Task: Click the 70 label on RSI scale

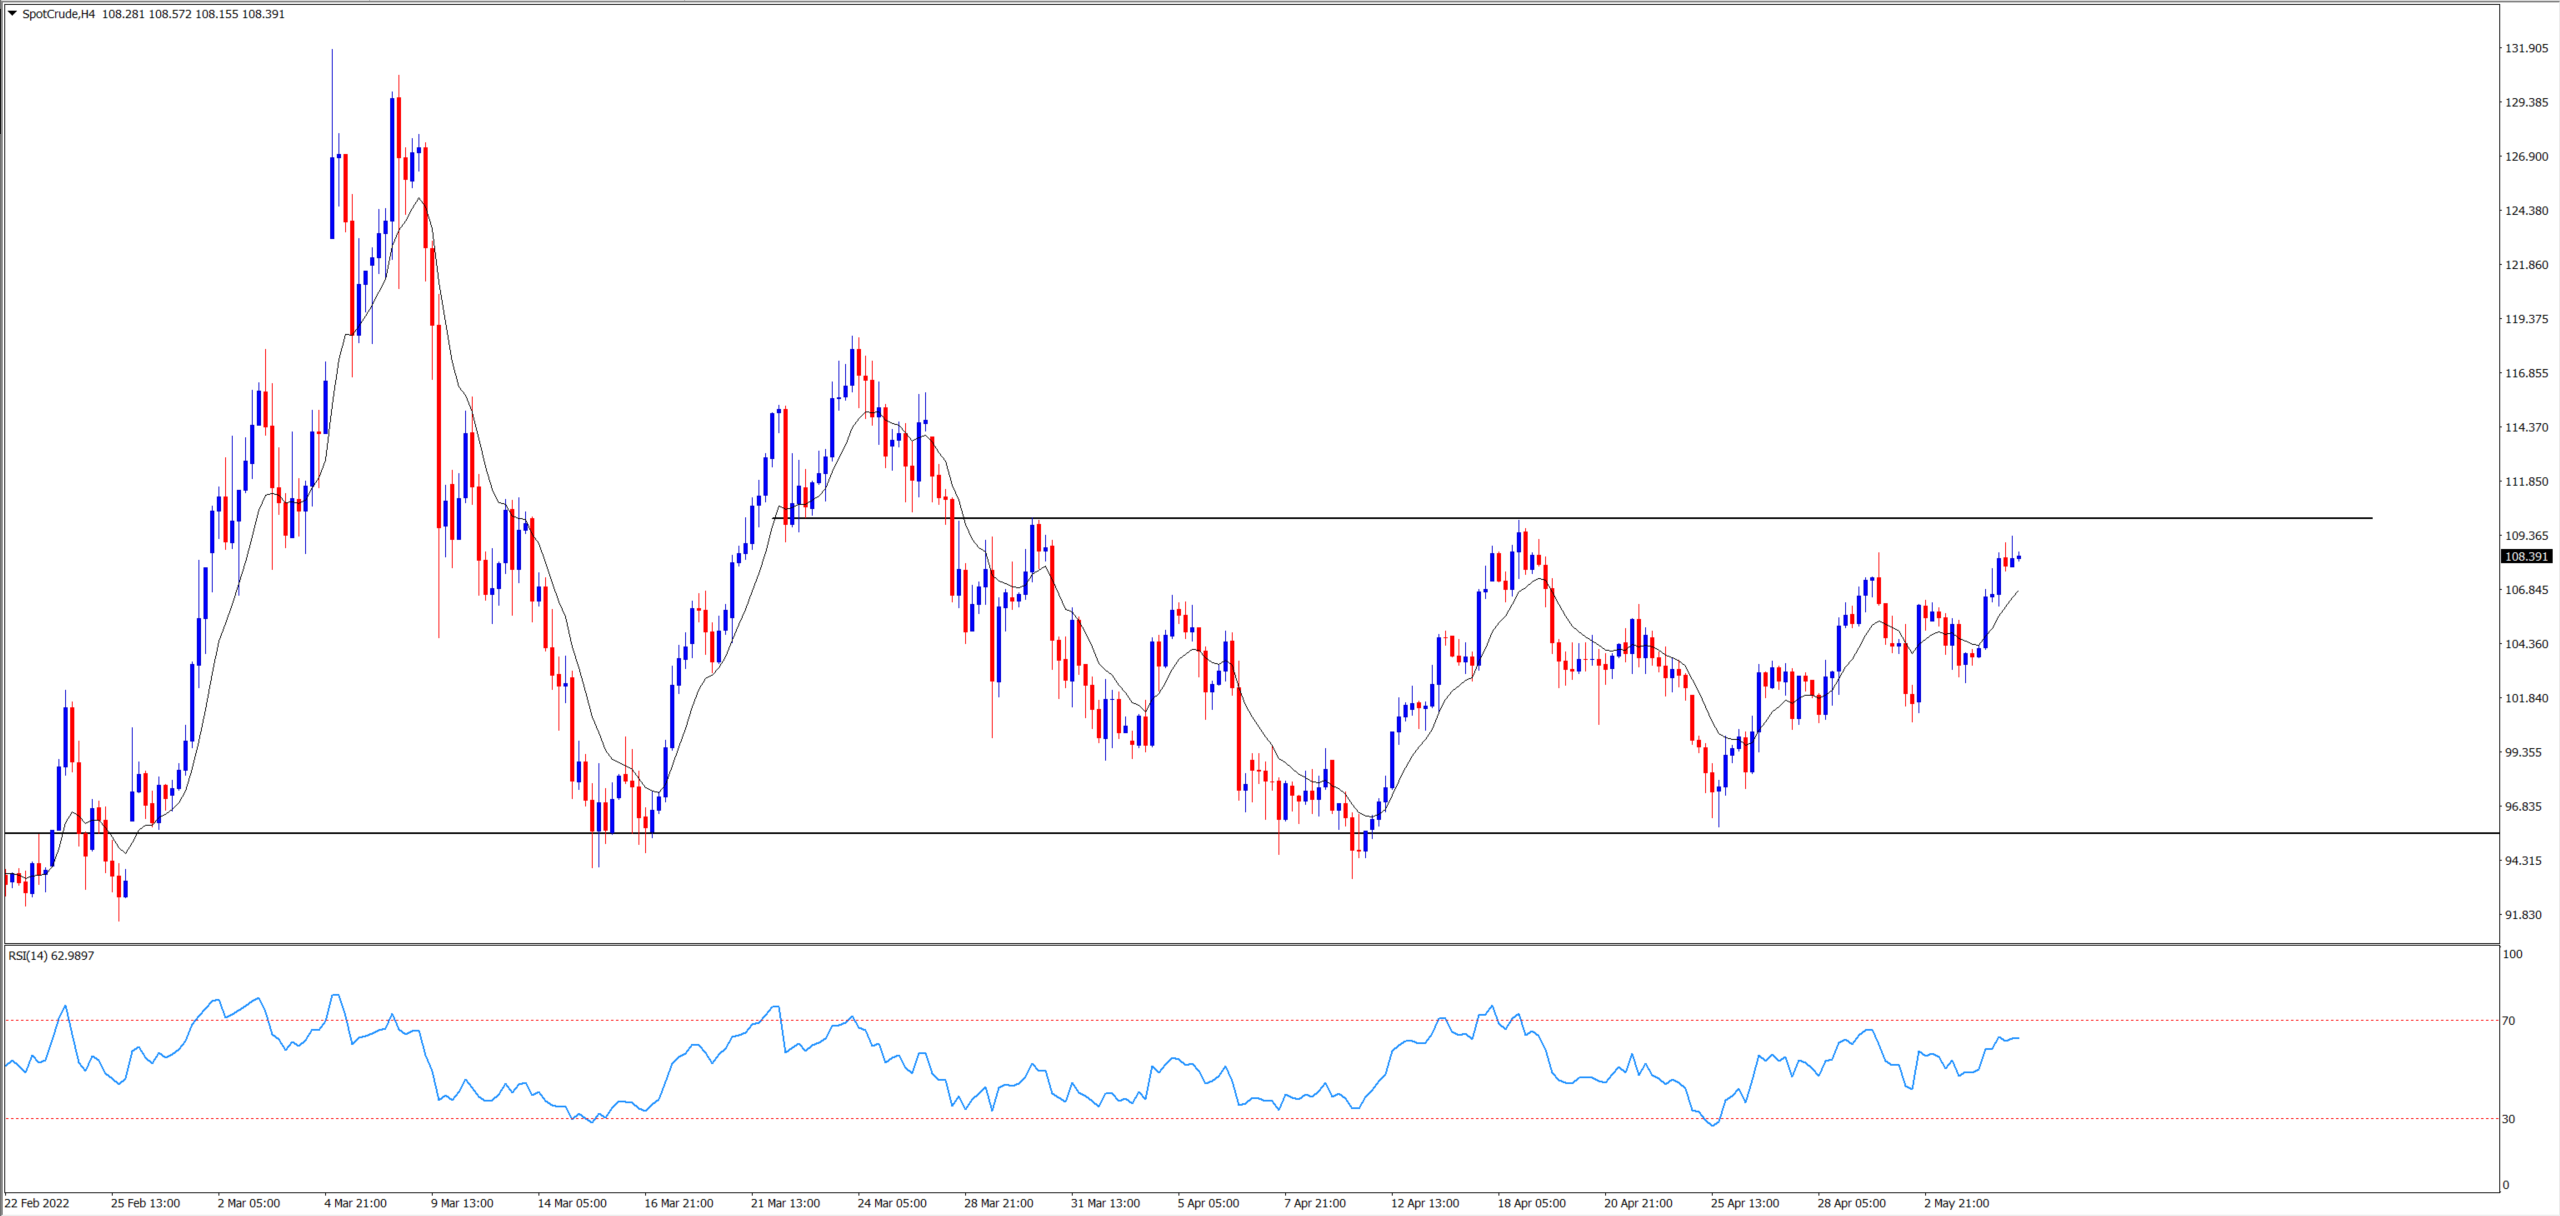Action: click(2509, 1021)
